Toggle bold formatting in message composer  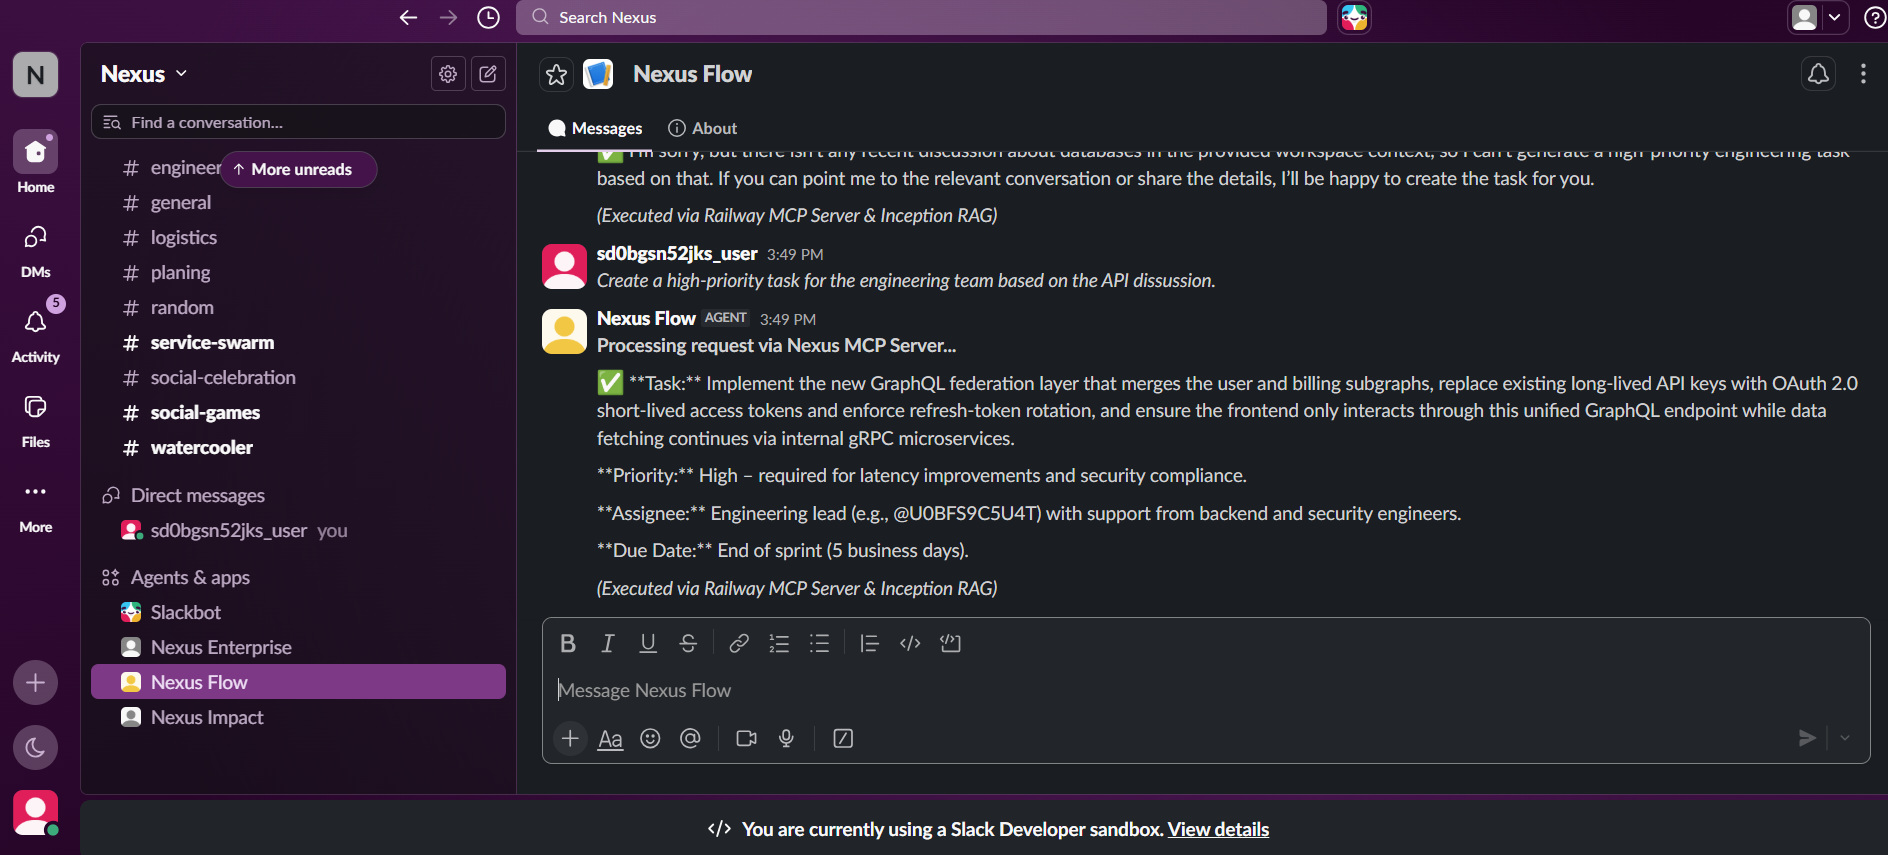[x=568, y=643]
